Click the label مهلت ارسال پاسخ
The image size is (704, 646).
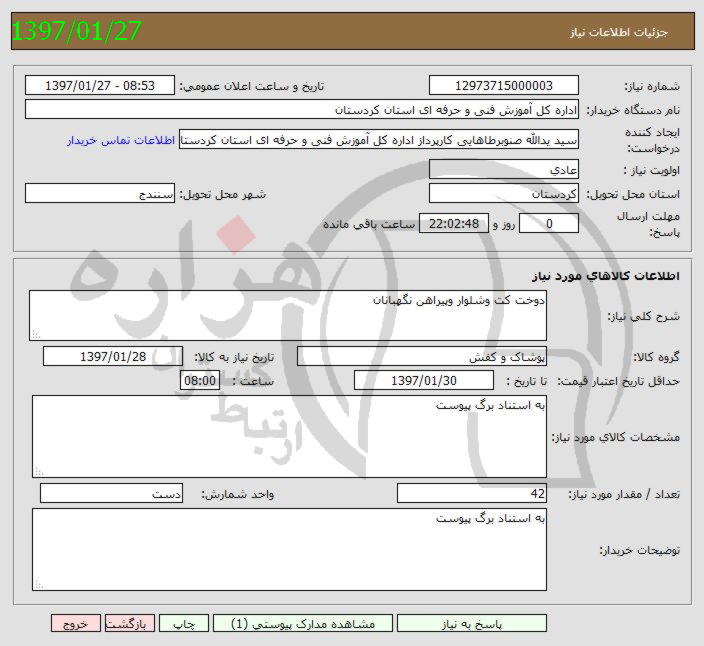[x=648, y=224]
